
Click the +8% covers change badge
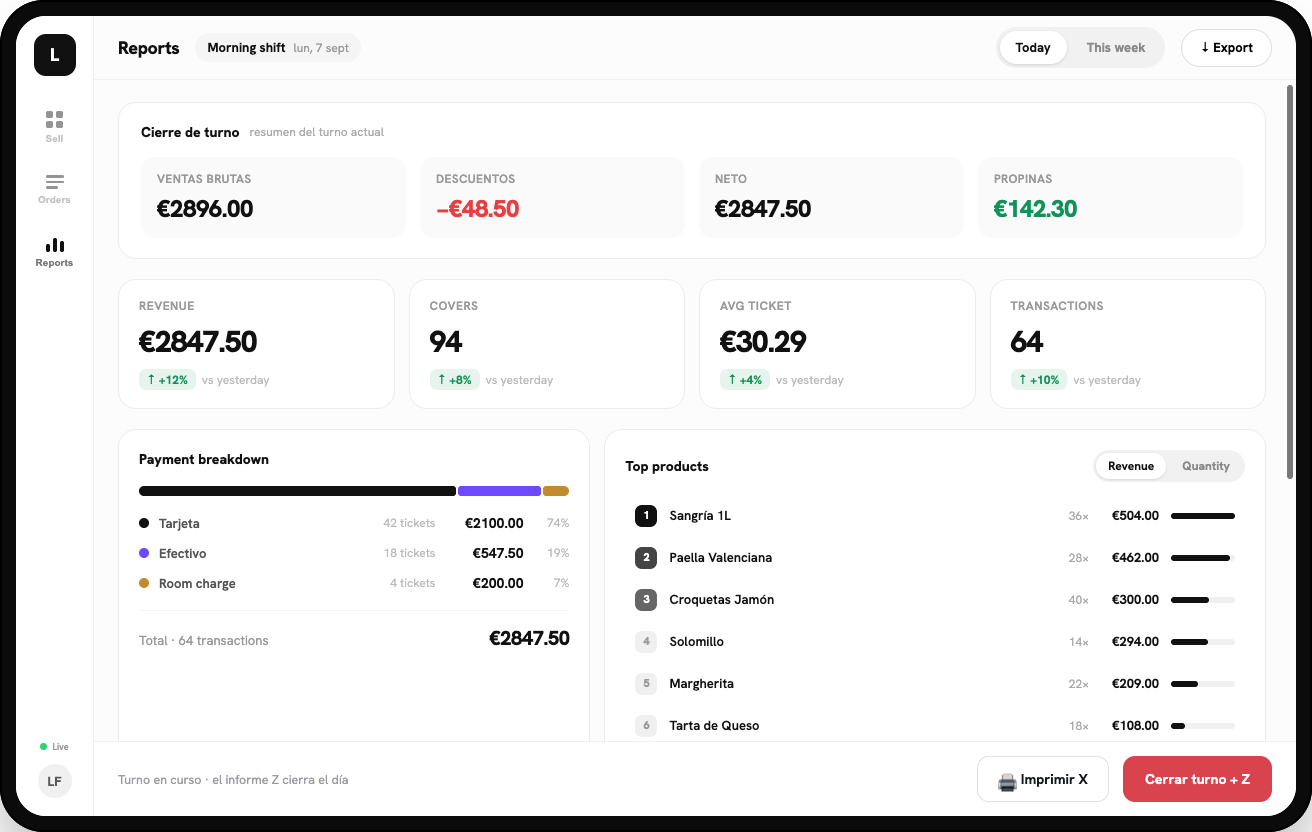tap(454, 380)
